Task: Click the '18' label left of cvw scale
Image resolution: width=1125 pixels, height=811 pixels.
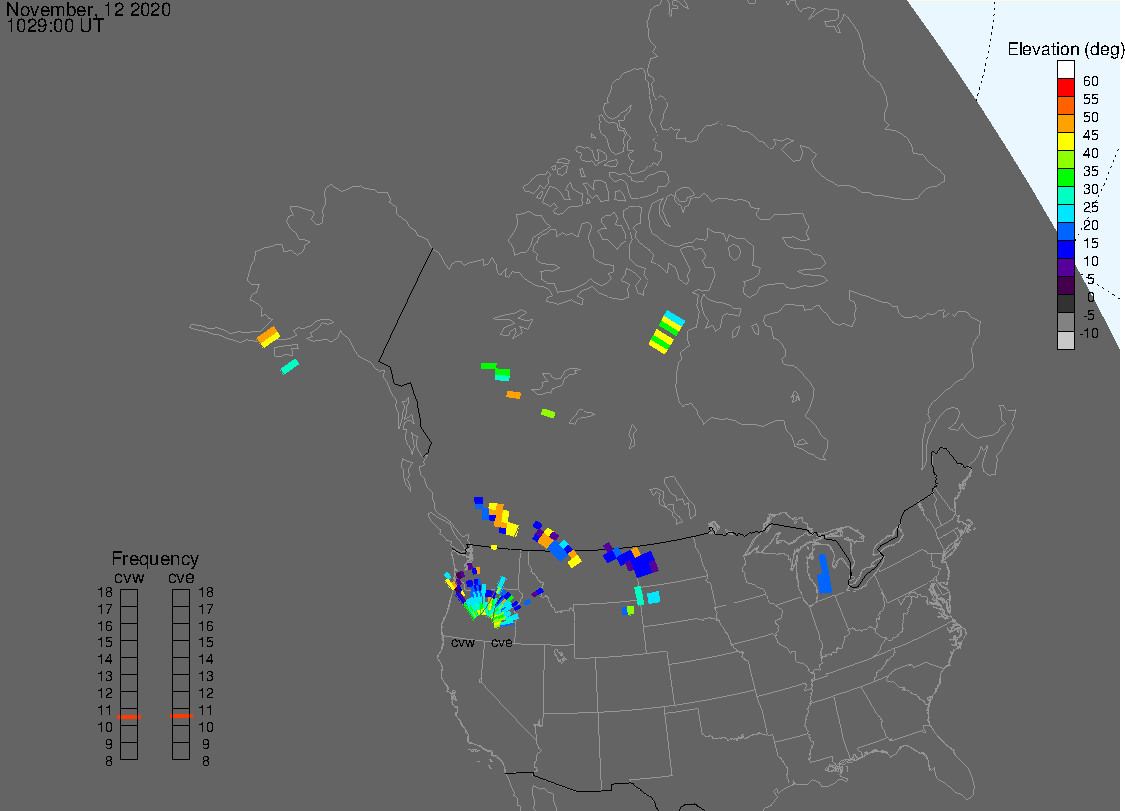Action: (x=105, y=592)
